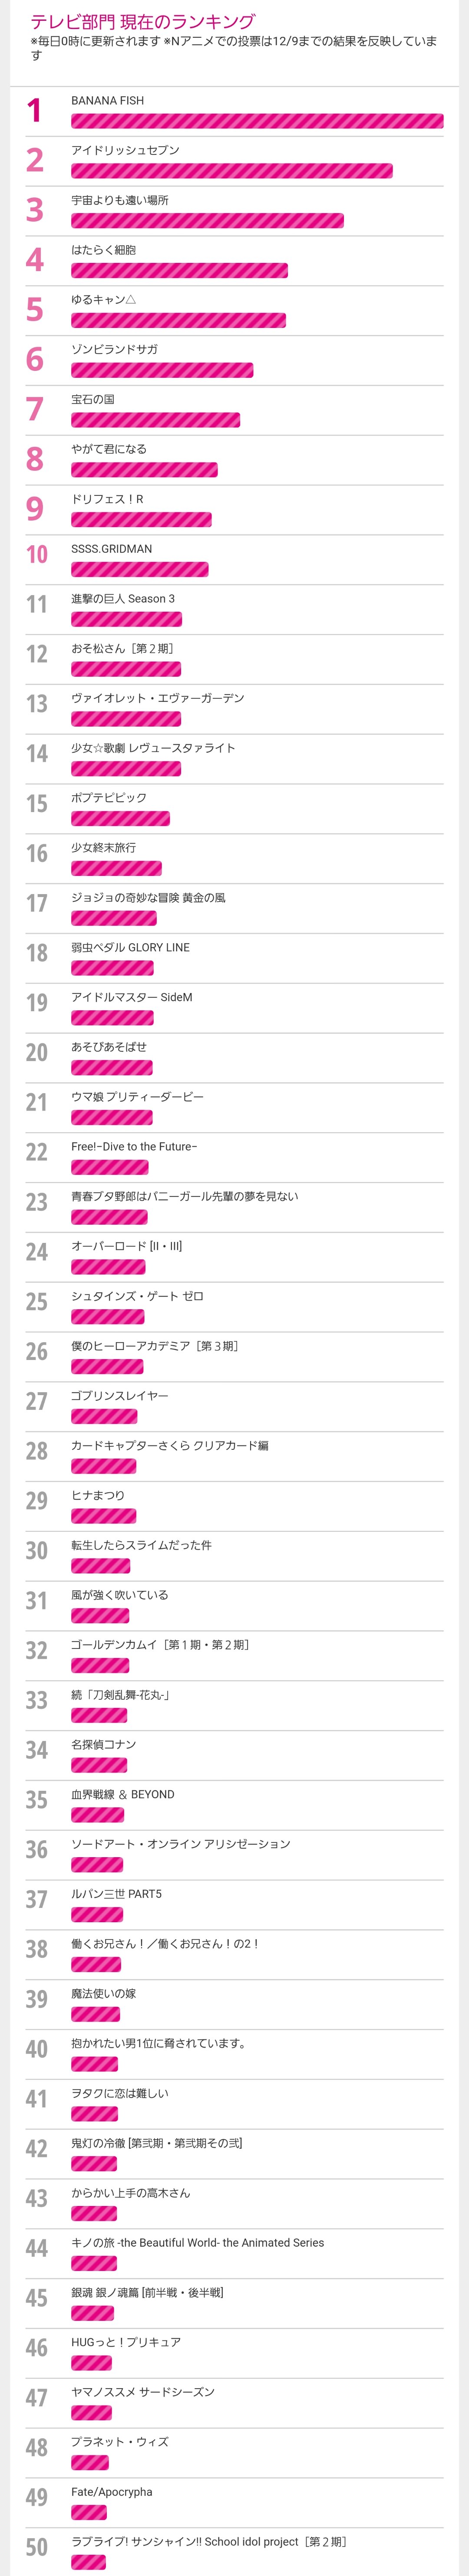469x2576 pixels.
Task: Select the アイドリッシュセブン vote bar
Action: (232, 171)
